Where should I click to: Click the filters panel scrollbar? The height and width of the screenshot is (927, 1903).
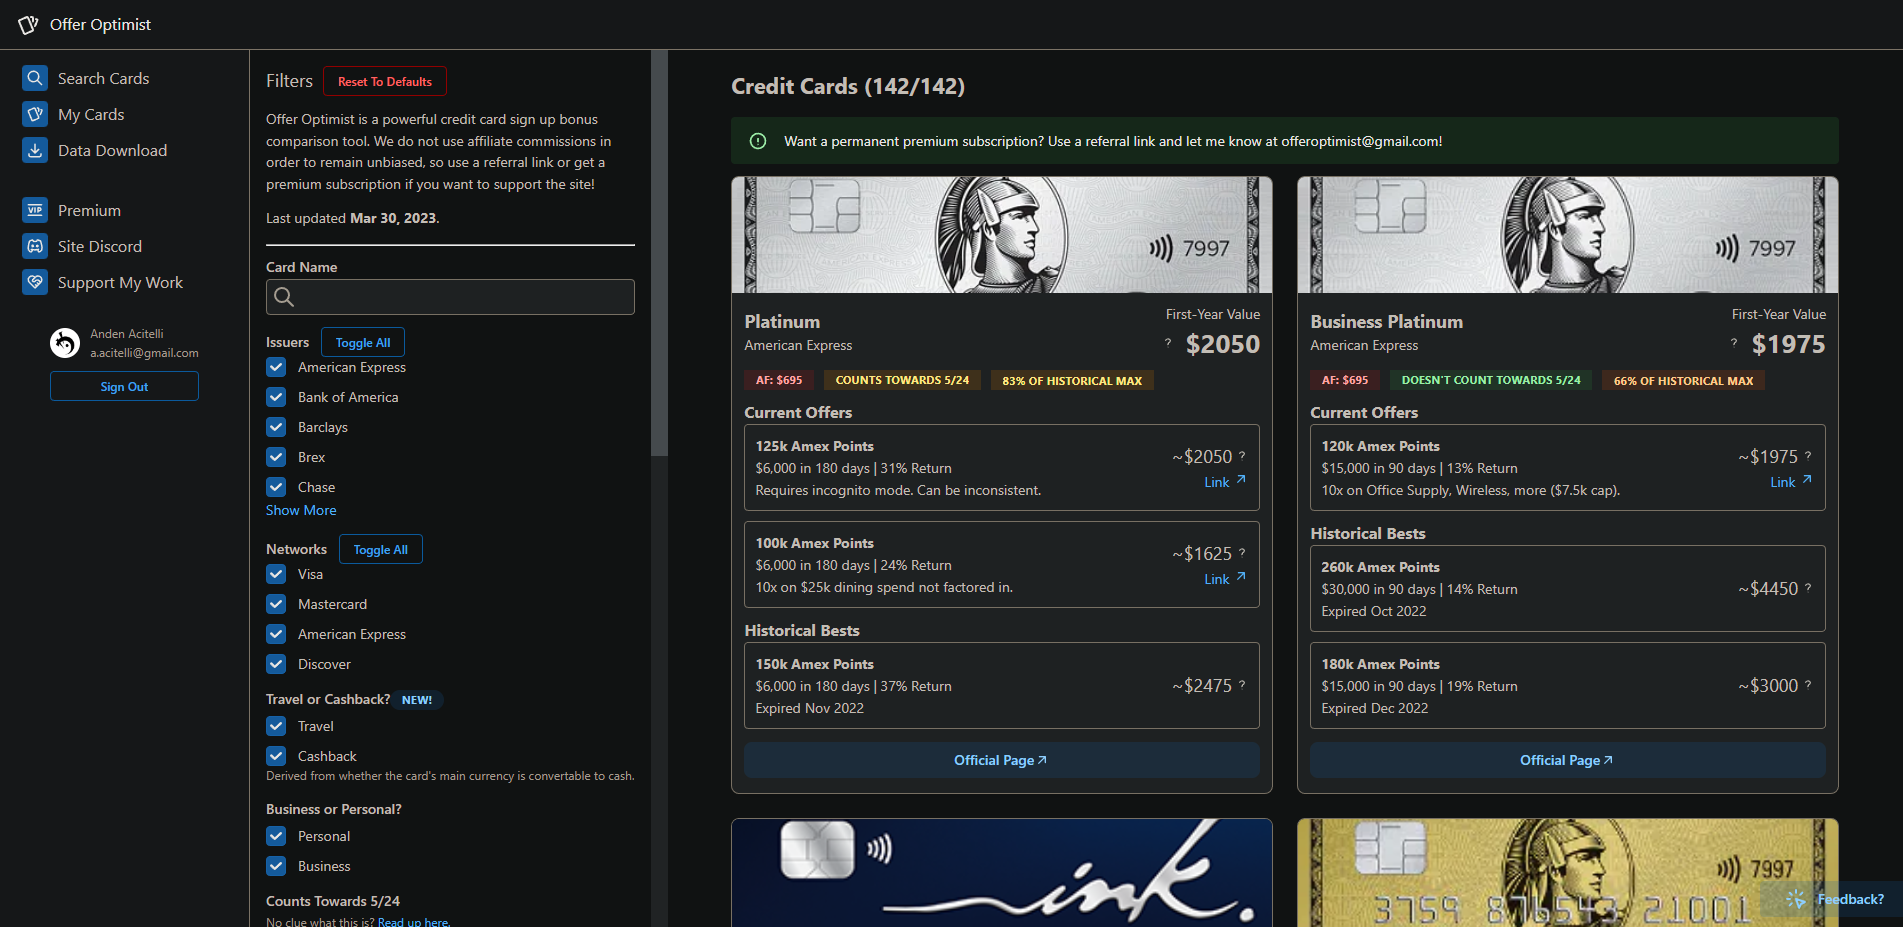659,252
